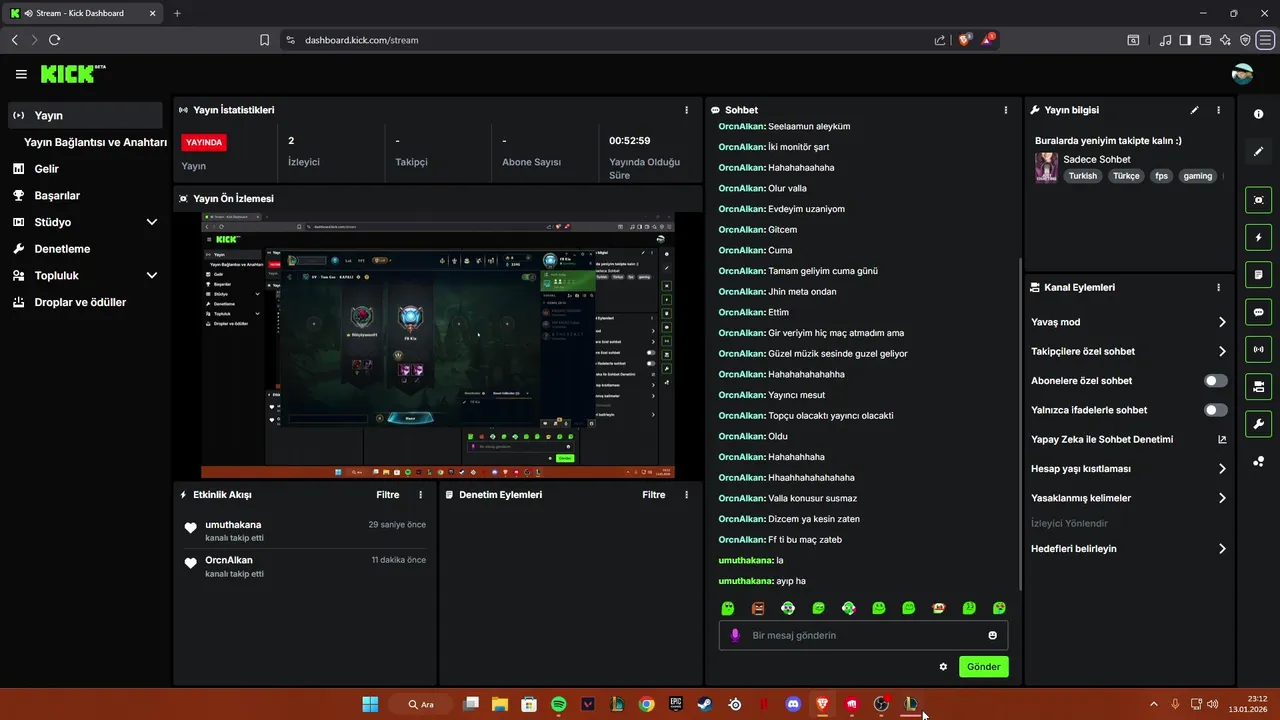This screenshot has width=1280, height=720.
Task: Open the profile avatar menu
Action: coord(1242,74)
